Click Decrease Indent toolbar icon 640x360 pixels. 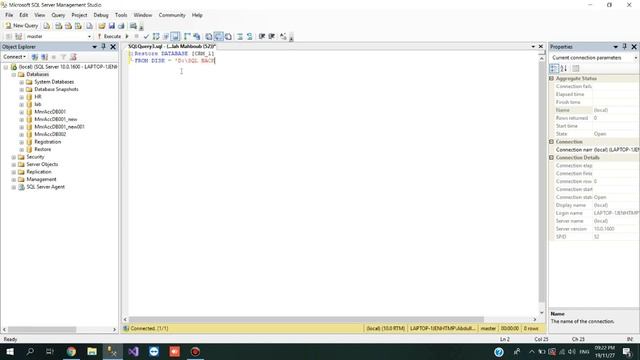[262, 36]
